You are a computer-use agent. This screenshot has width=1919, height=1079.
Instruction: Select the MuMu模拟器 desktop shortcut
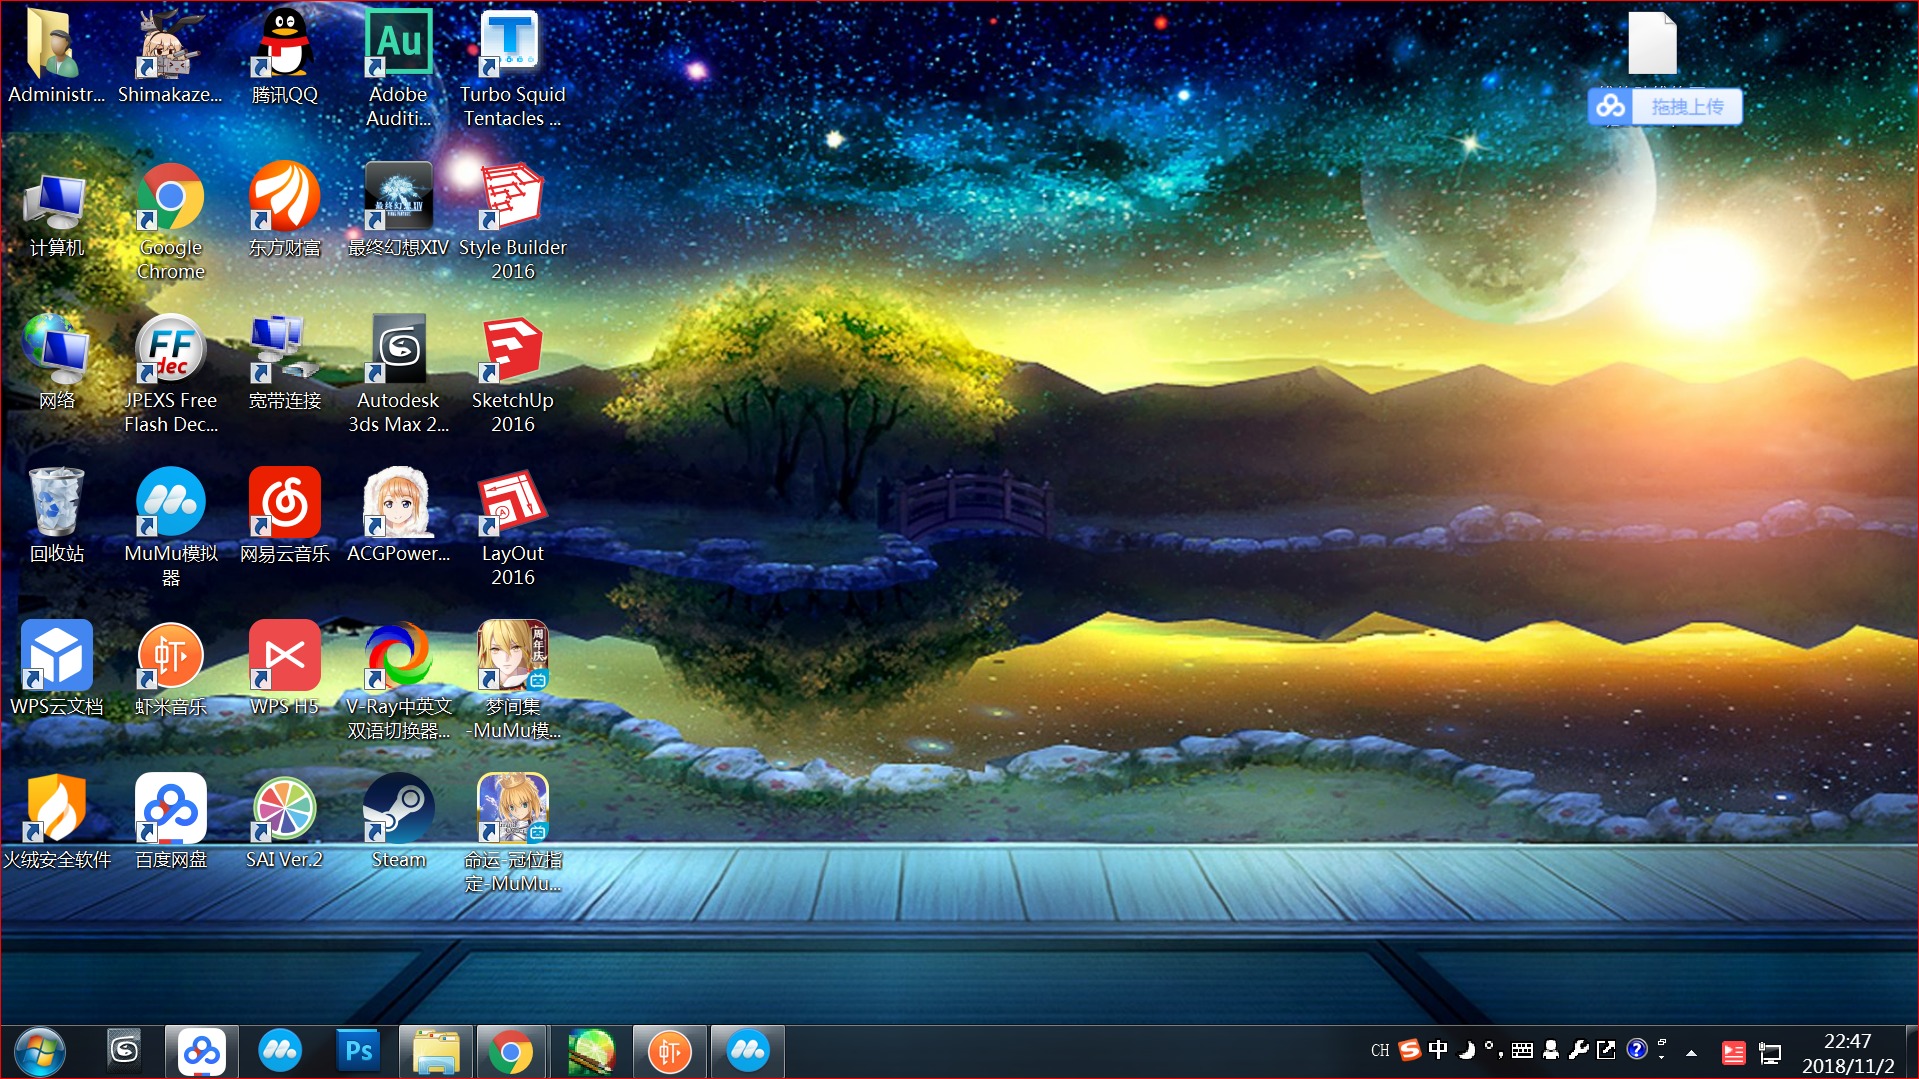pos(170,527)
